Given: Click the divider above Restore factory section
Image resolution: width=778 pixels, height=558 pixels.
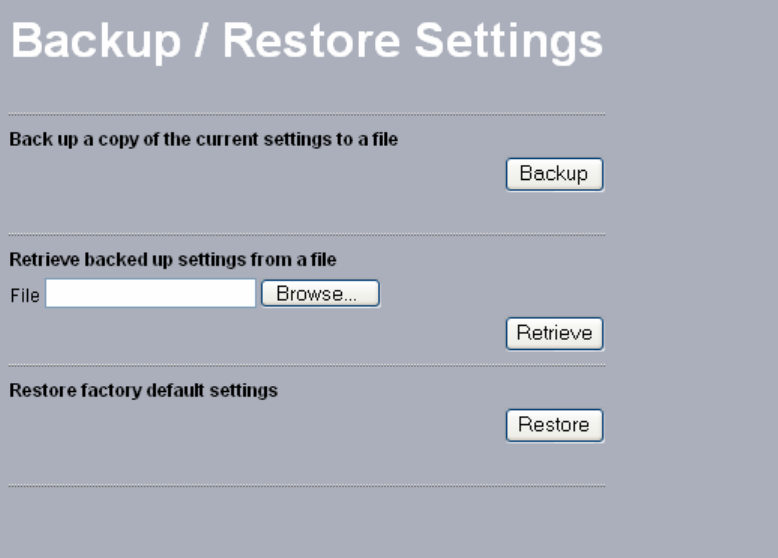Looking at the screenshot, I should [306, 366].
